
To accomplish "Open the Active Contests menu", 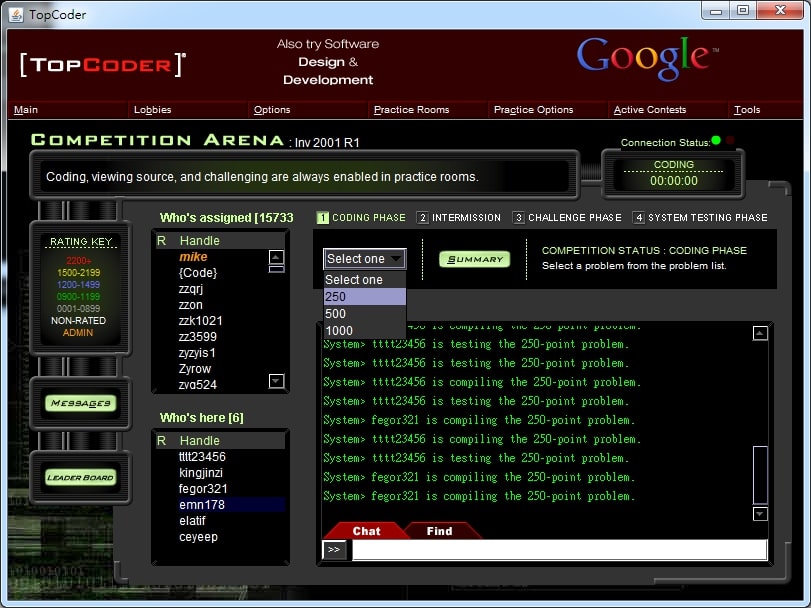I will [x=650, y=110].
